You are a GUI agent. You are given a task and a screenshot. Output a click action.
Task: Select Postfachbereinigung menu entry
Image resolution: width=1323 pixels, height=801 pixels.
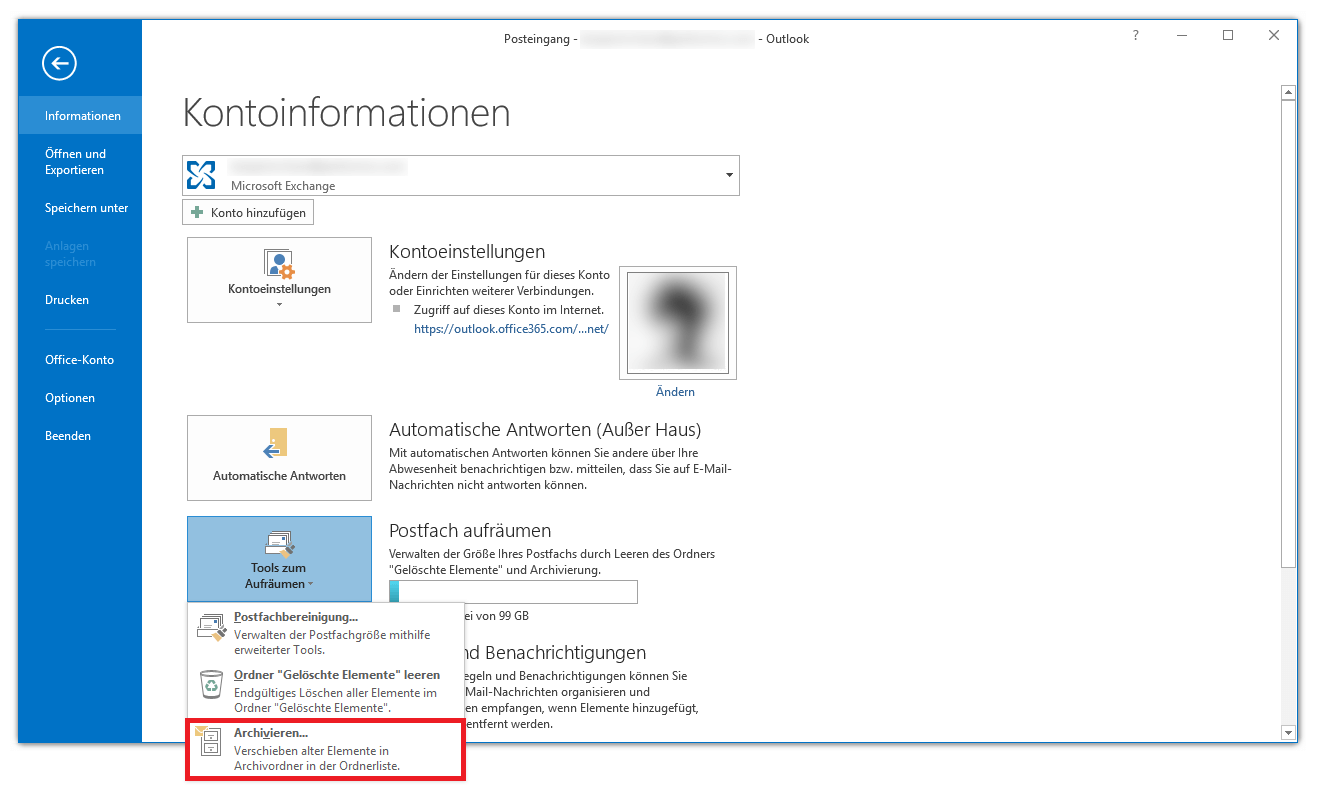click(x=325, y=632)
